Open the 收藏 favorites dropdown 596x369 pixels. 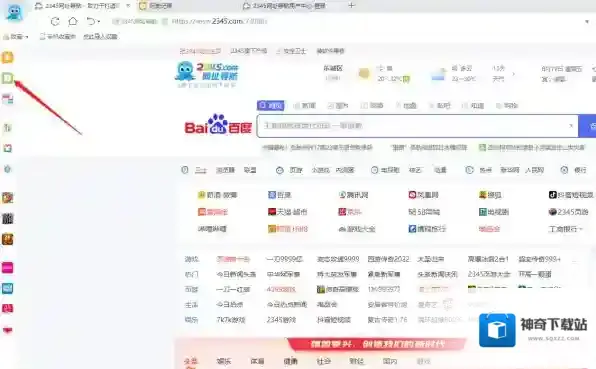16,36
